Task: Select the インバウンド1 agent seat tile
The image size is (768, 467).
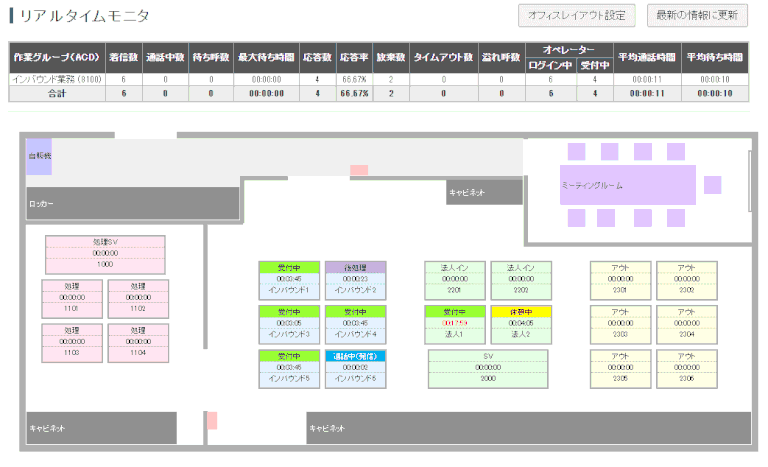Action: coord(288,280)
